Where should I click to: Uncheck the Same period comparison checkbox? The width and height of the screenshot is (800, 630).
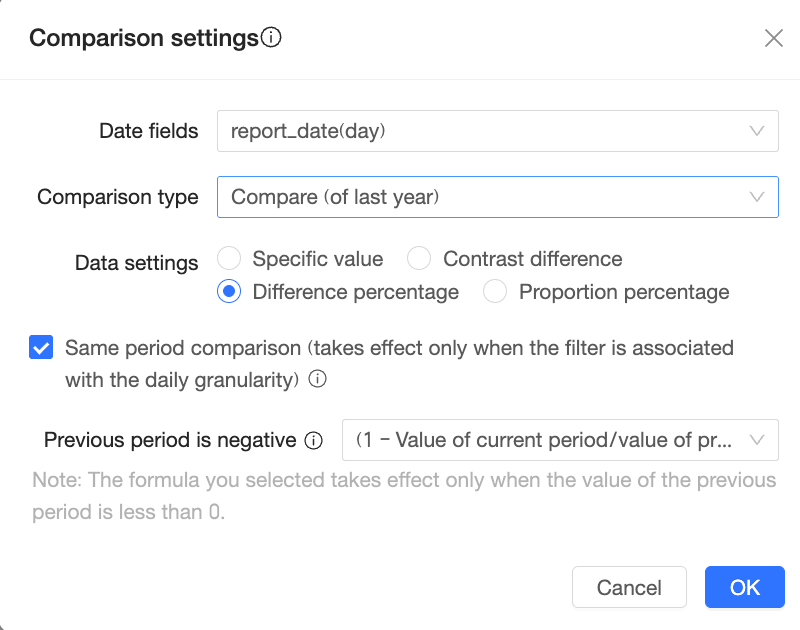click(41, 348)
